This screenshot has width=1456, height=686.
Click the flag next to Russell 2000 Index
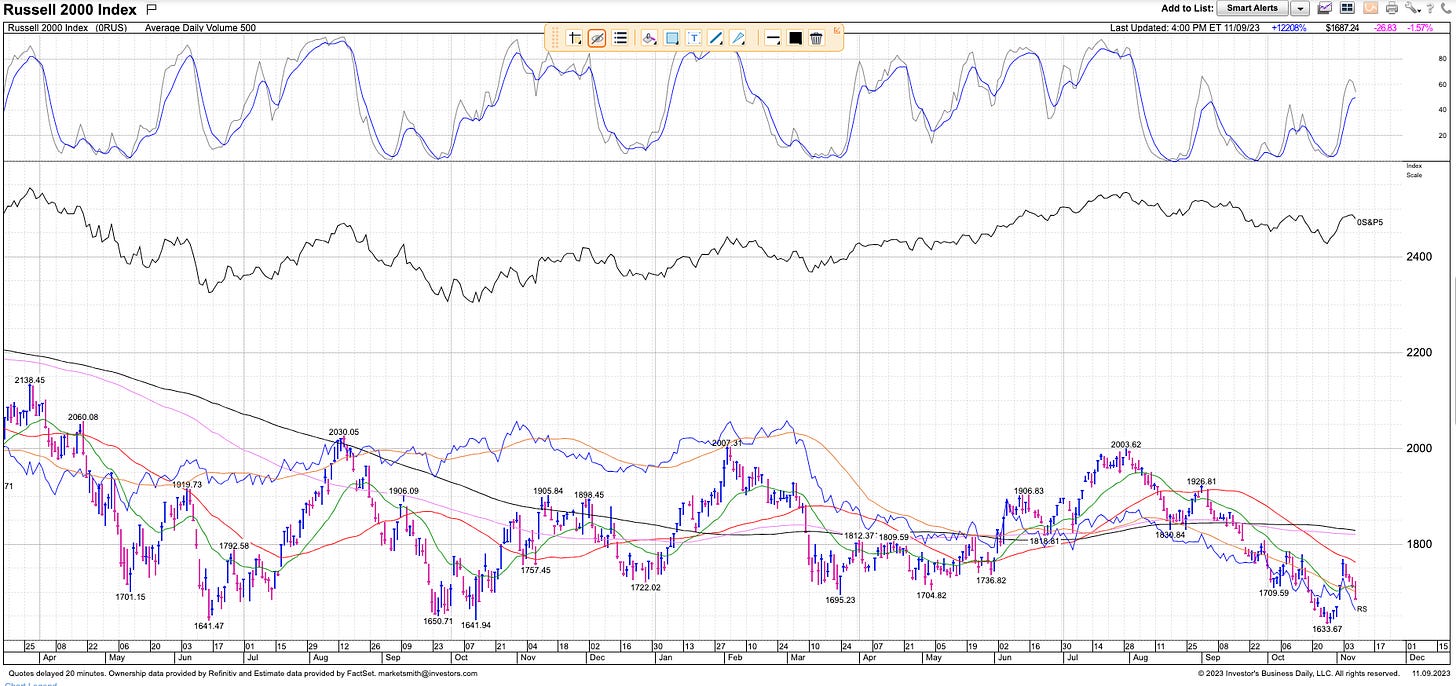pyautogui.click(x=152, y=9)
